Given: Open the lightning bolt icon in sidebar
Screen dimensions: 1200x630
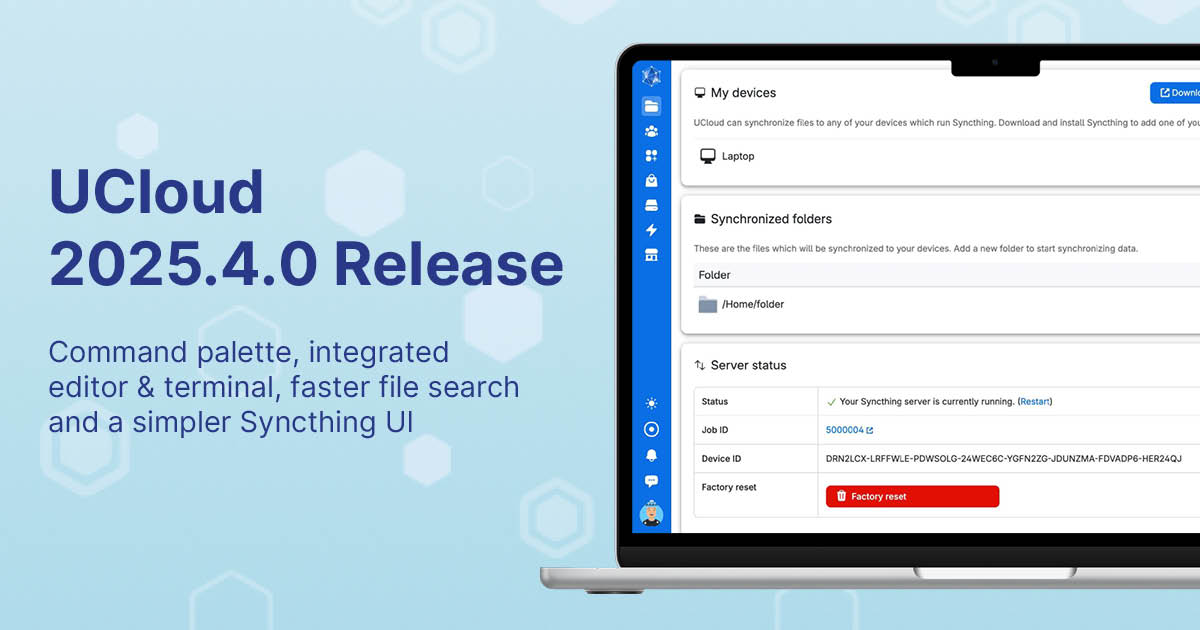Looking at the screenshot, I should click(x=651, y=230).
